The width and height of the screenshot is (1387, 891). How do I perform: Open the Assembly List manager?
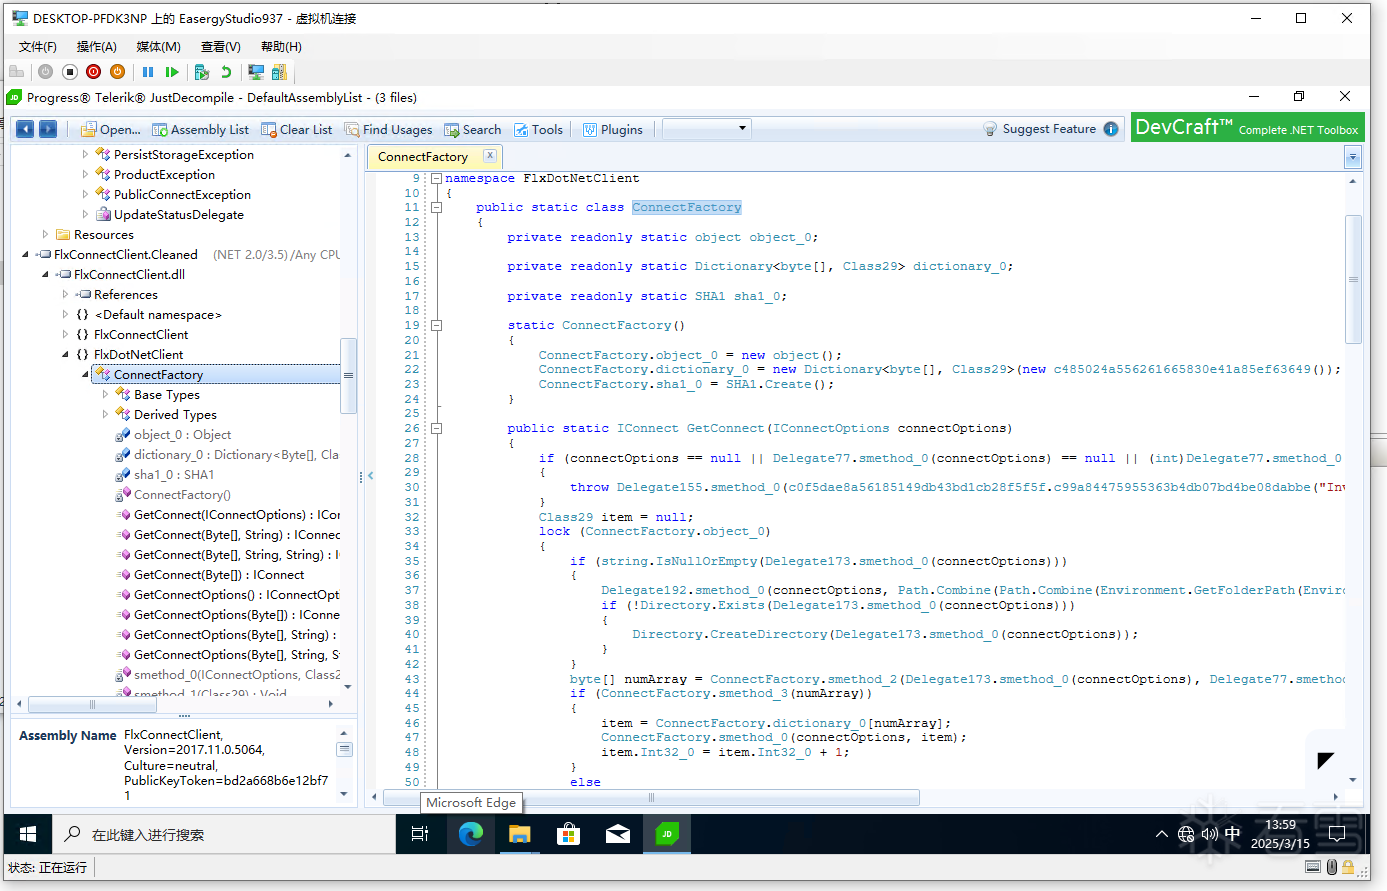pyautogui.click(x=200, y=130)
